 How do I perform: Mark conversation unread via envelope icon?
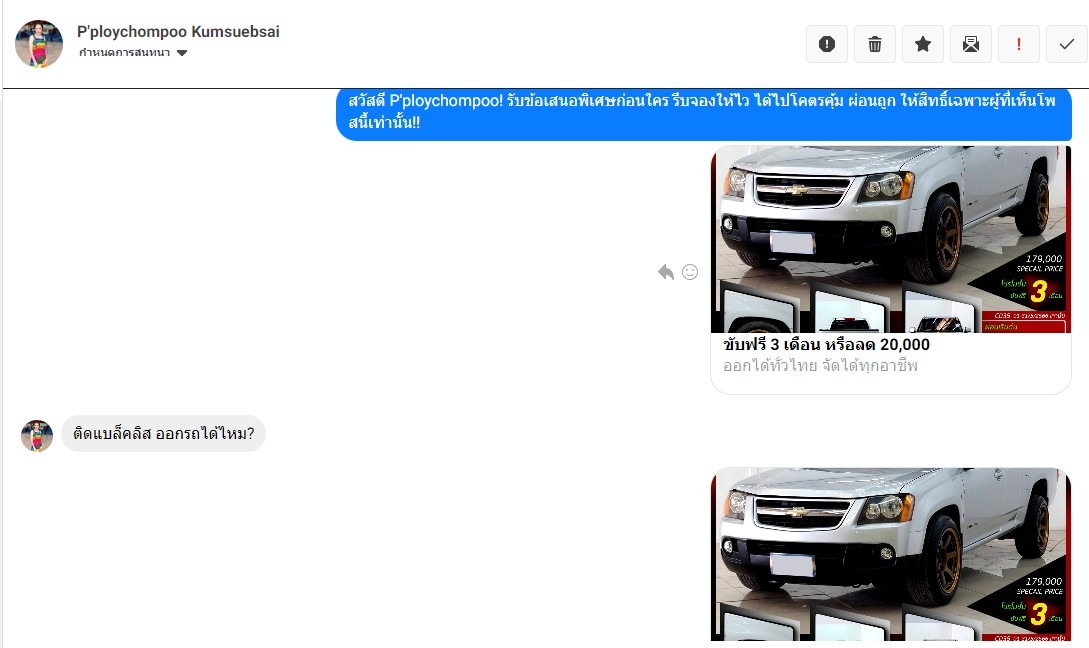pos(970,44)
